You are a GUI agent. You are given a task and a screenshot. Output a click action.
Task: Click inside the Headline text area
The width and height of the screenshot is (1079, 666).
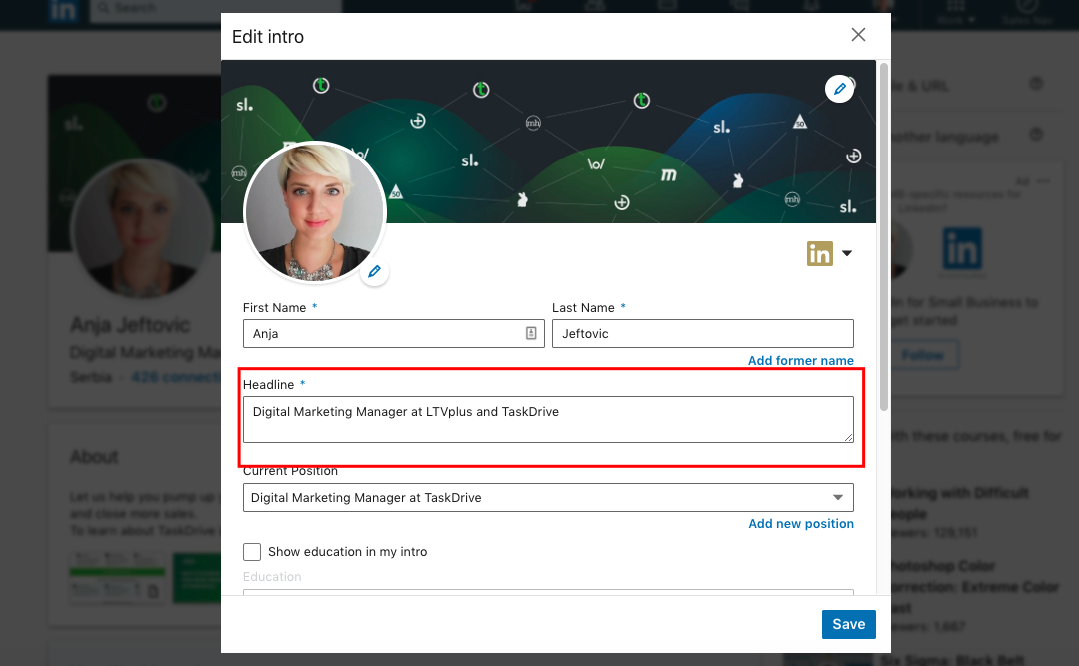(x=548, y=419)
